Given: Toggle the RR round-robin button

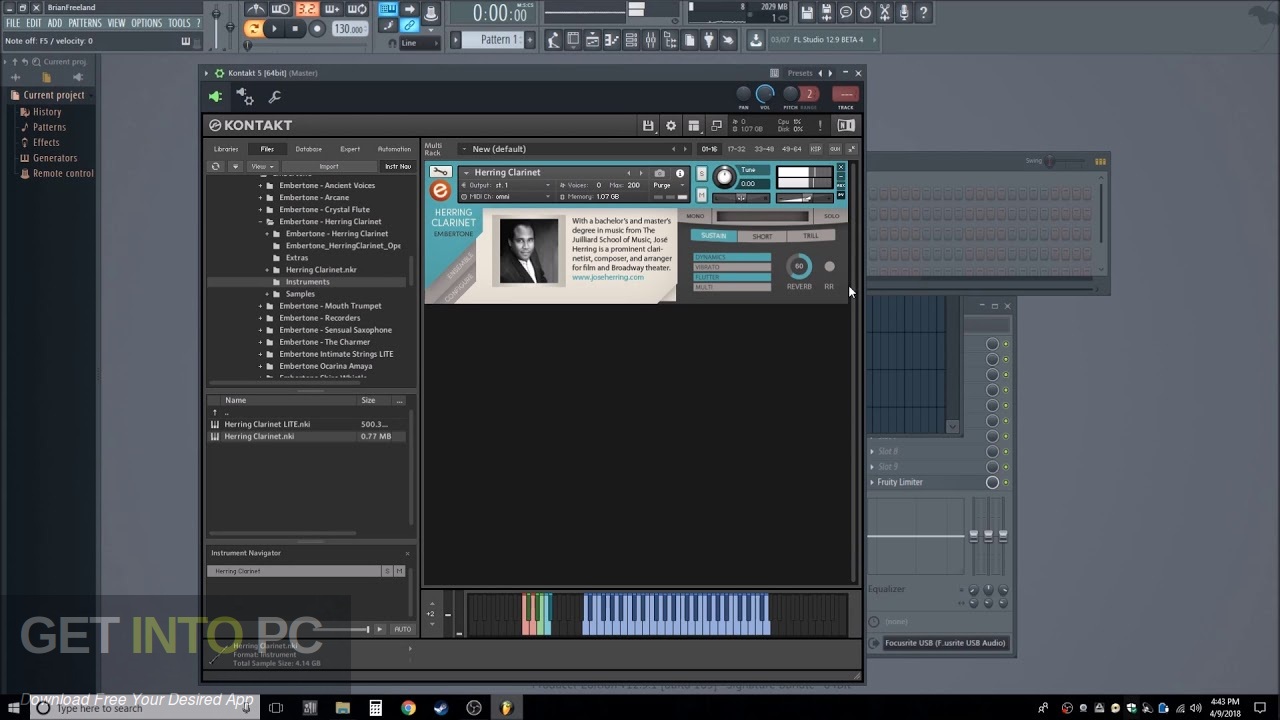Looking at the screenshot, I should pos(829,266).
